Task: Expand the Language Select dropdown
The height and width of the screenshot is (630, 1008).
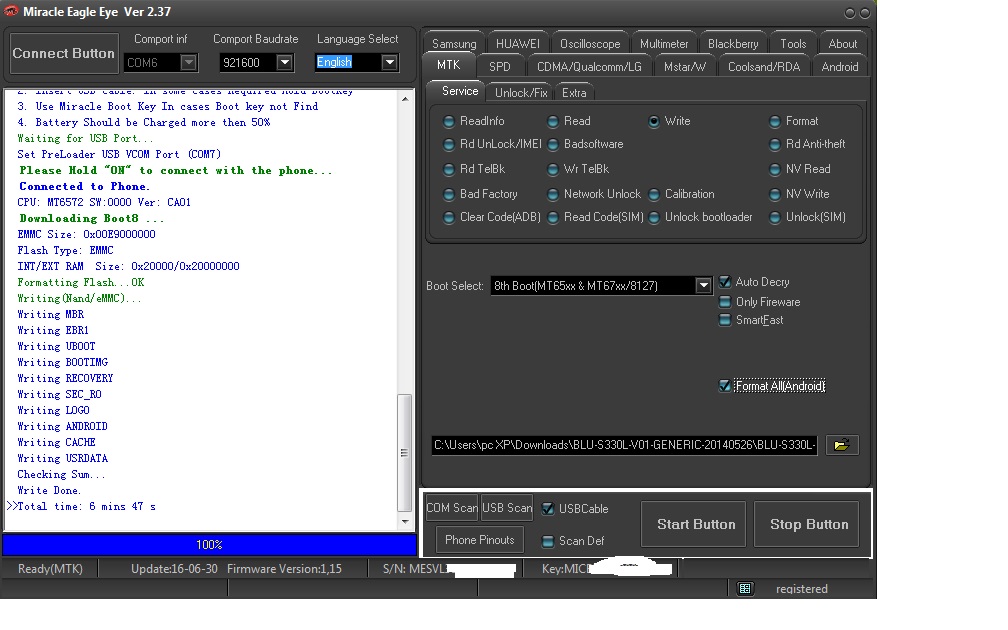Action: (x=390, y=62)
